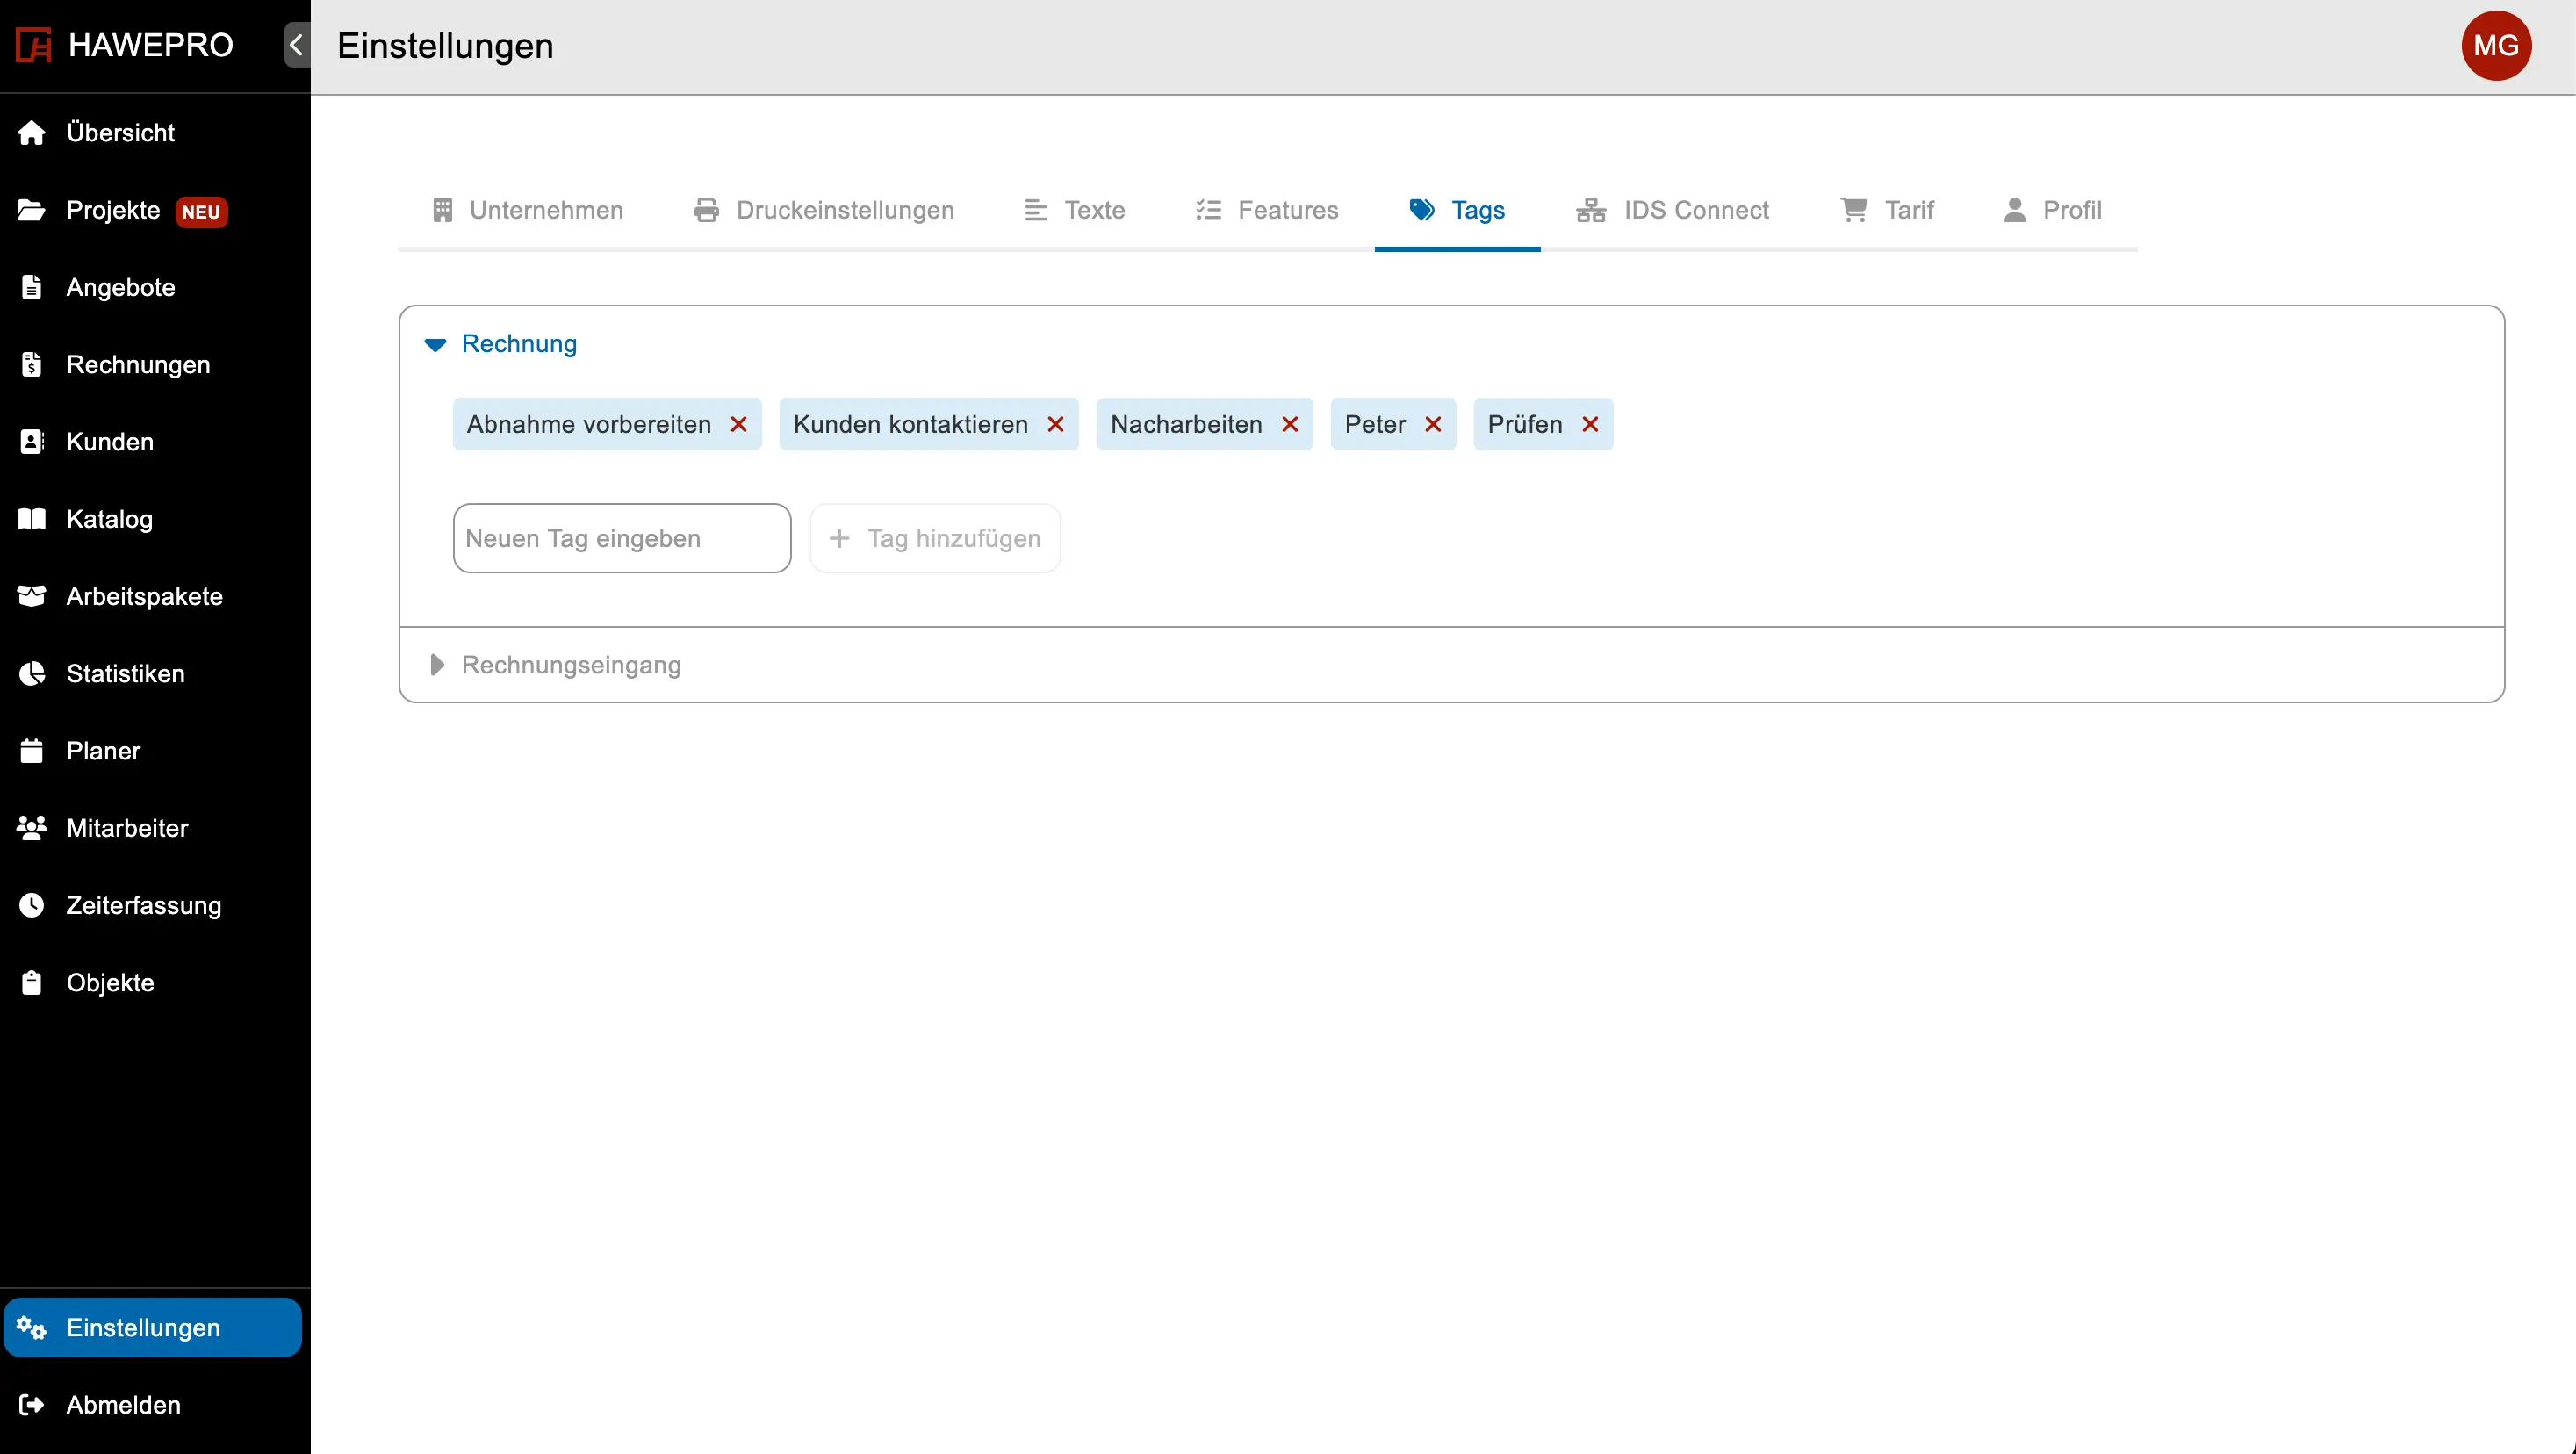Screen dimensions: 2576x1454
Task: Open Zeiterfassung via the clock icon
Action: 32,905
